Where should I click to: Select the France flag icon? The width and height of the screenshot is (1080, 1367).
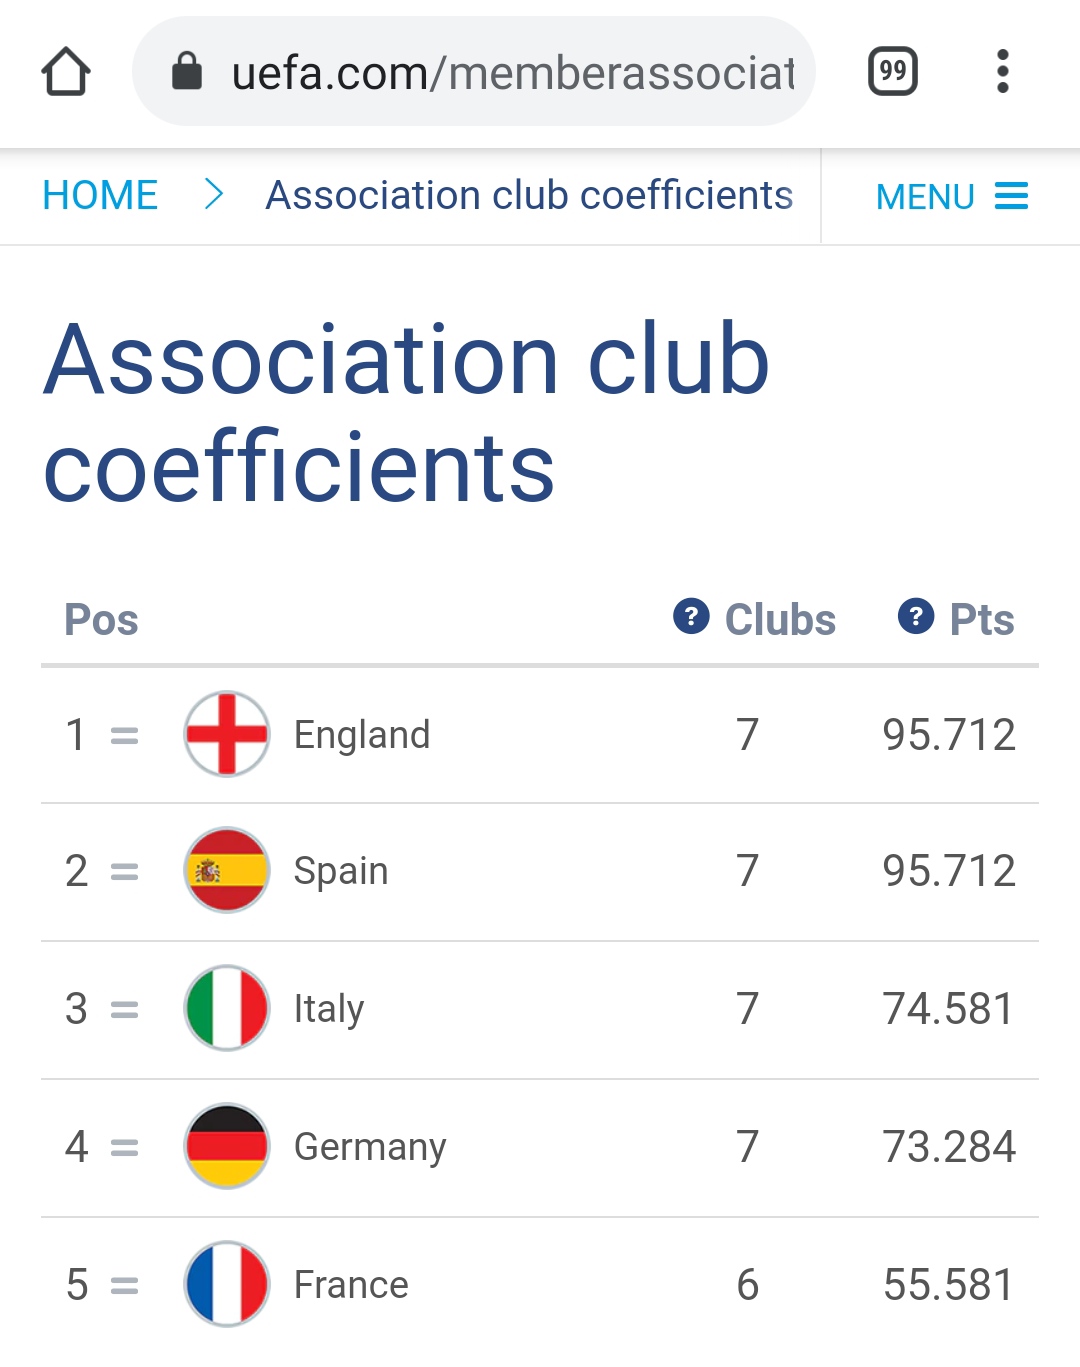tap(227, 1284)
